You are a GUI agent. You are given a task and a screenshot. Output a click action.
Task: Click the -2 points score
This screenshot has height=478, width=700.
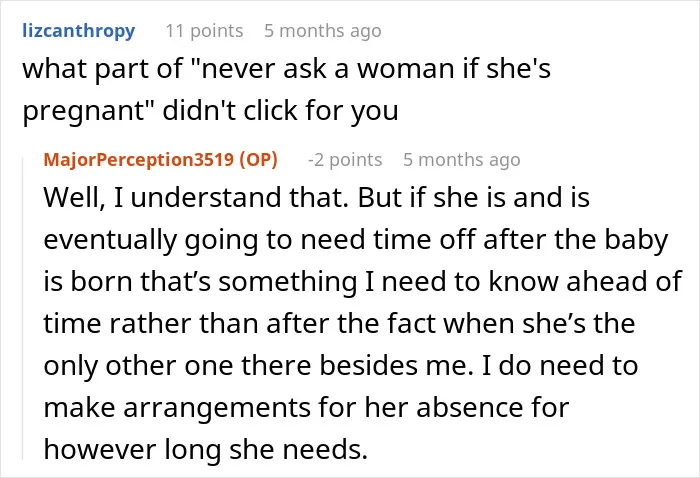[345, 160]
